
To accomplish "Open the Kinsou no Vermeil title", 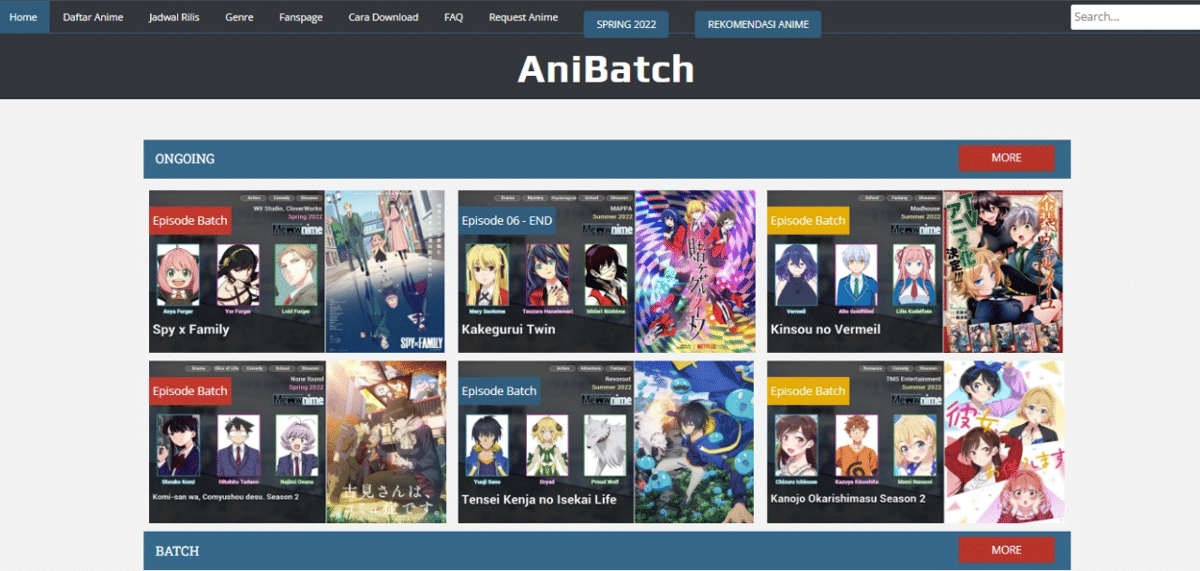I will (825, 329).
